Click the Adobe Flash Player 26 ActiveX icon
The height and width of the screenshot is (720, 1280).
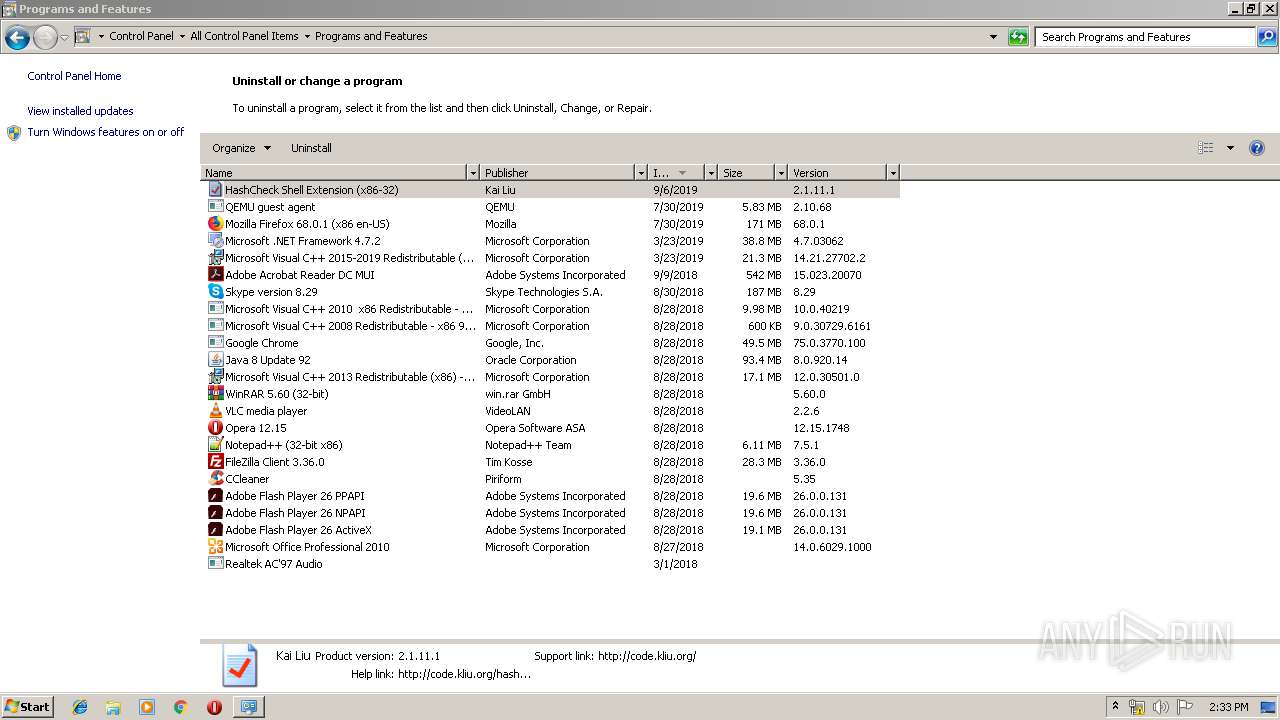coord(215,529)
